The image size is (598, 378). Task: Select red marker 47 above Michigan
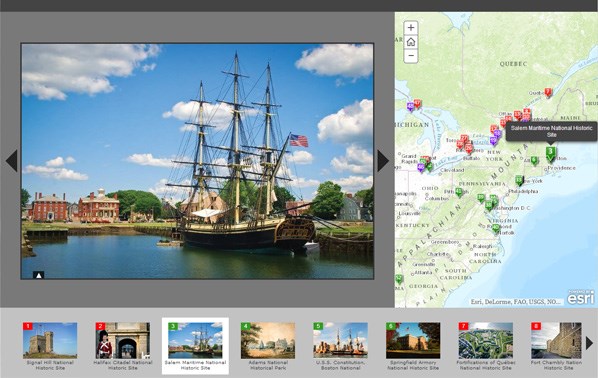coord(418,104)
